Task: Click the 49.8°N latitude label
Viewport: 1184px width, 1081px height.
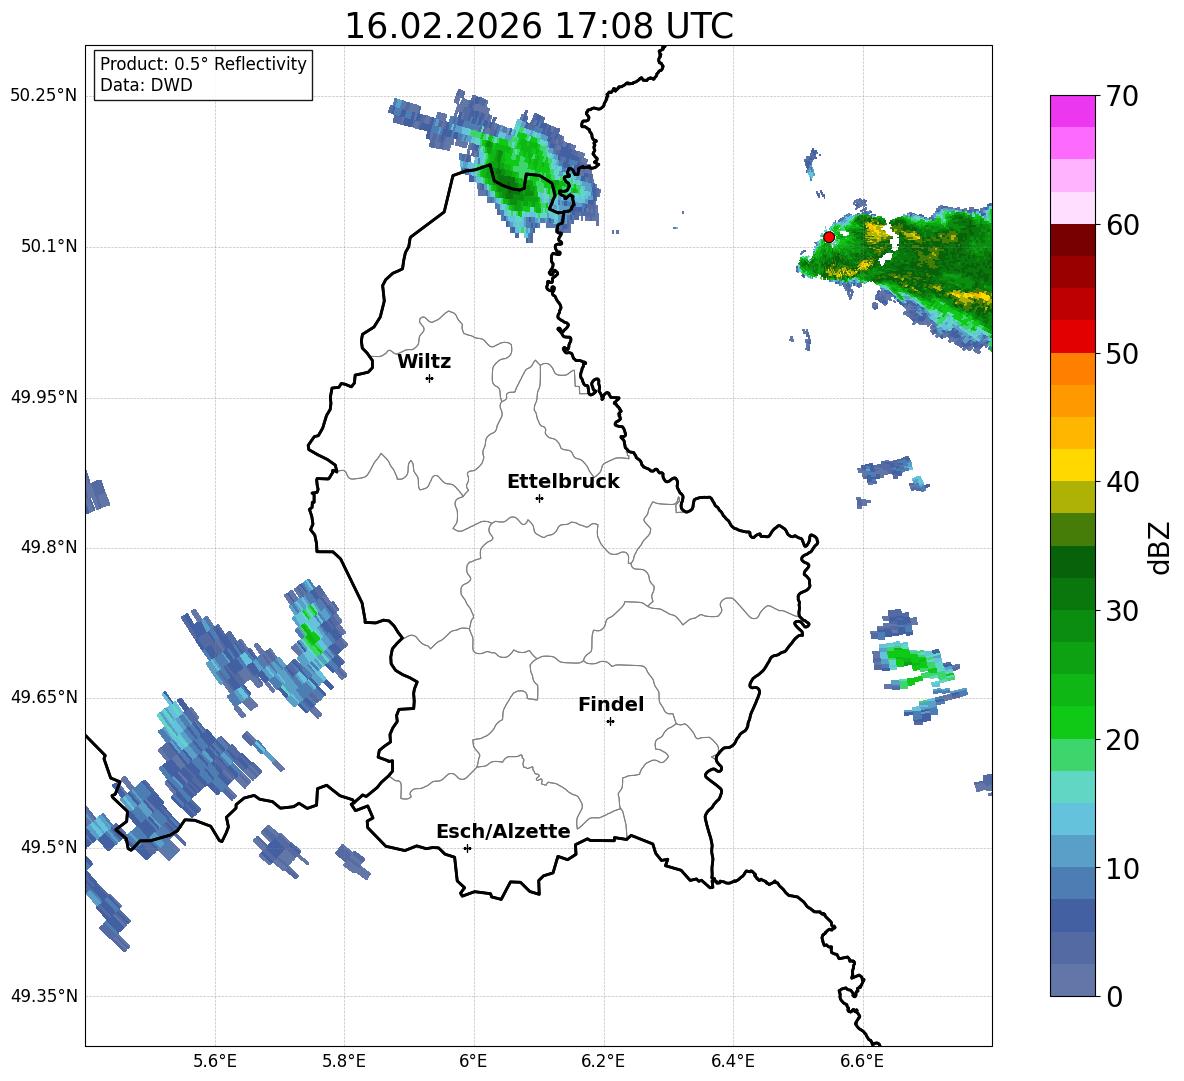Action: pyautogui.click(x=48, y=547)
